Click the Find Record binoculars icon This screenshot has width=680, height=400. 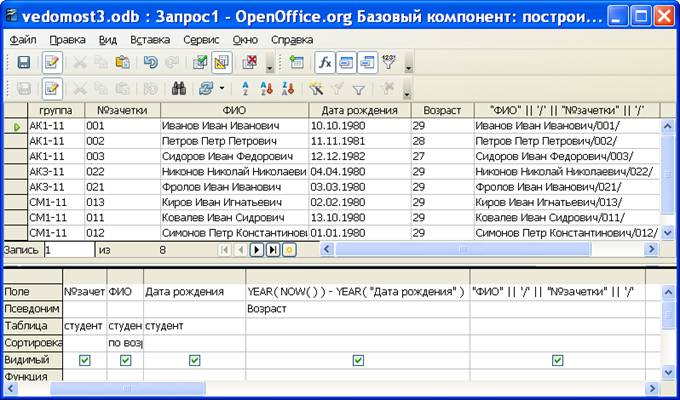pyautogui.click(x=179, y=88)
